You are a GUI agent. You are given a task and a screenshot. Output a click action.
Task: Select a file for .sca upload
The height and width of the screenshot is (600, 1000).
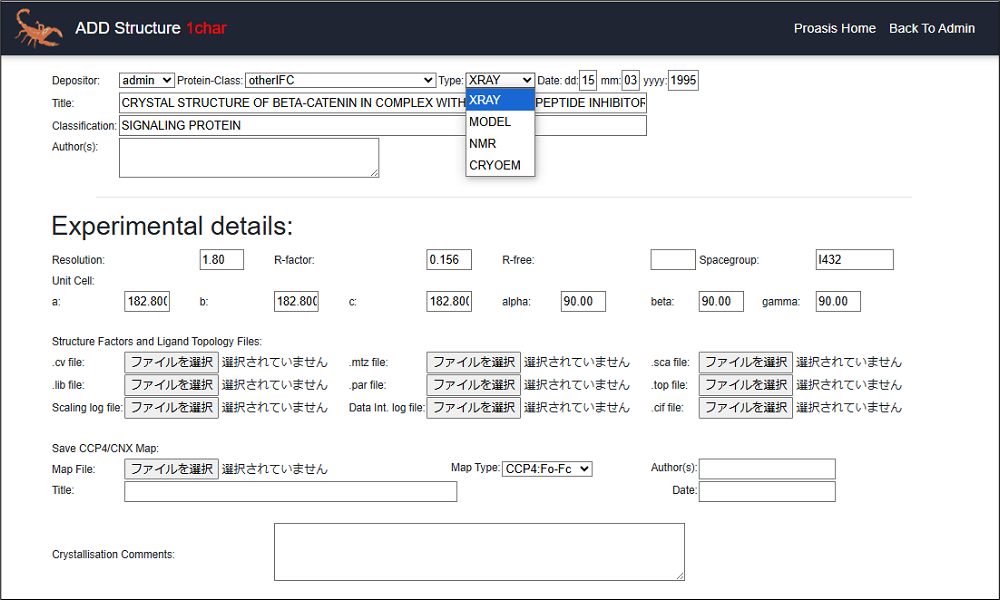tap(745, 362)
